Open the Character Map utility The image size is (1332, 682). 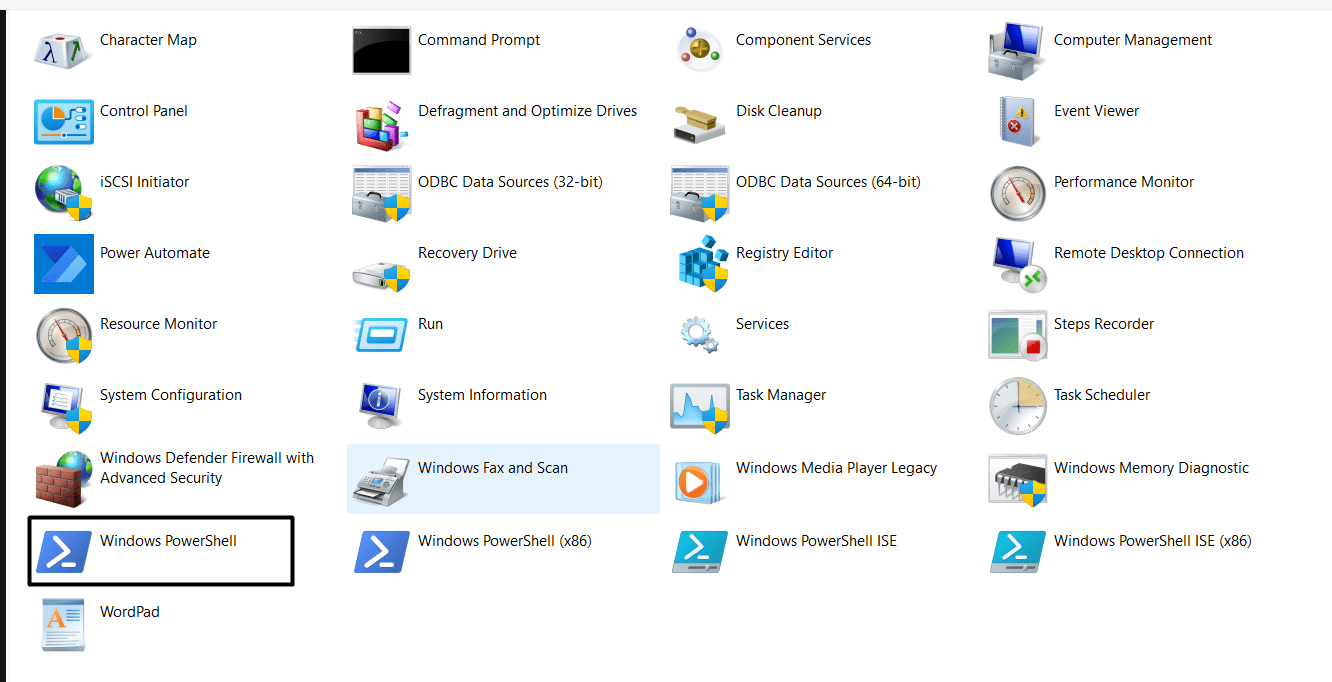pos(148,39)
